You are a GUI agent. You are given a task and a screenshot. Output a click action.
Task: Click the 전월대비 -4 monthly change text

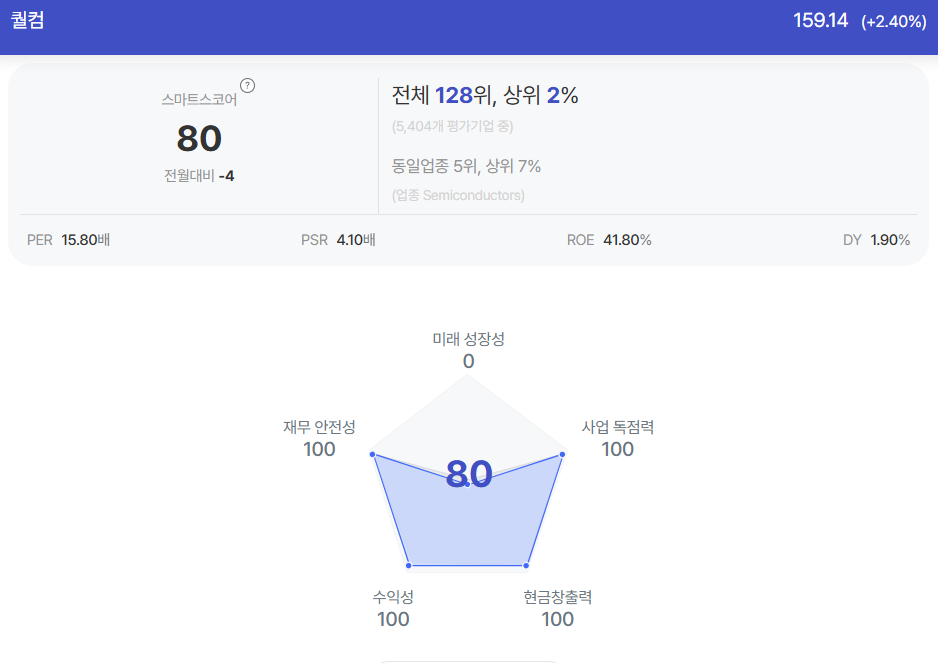pyautogui.click(x=199, y=176)
